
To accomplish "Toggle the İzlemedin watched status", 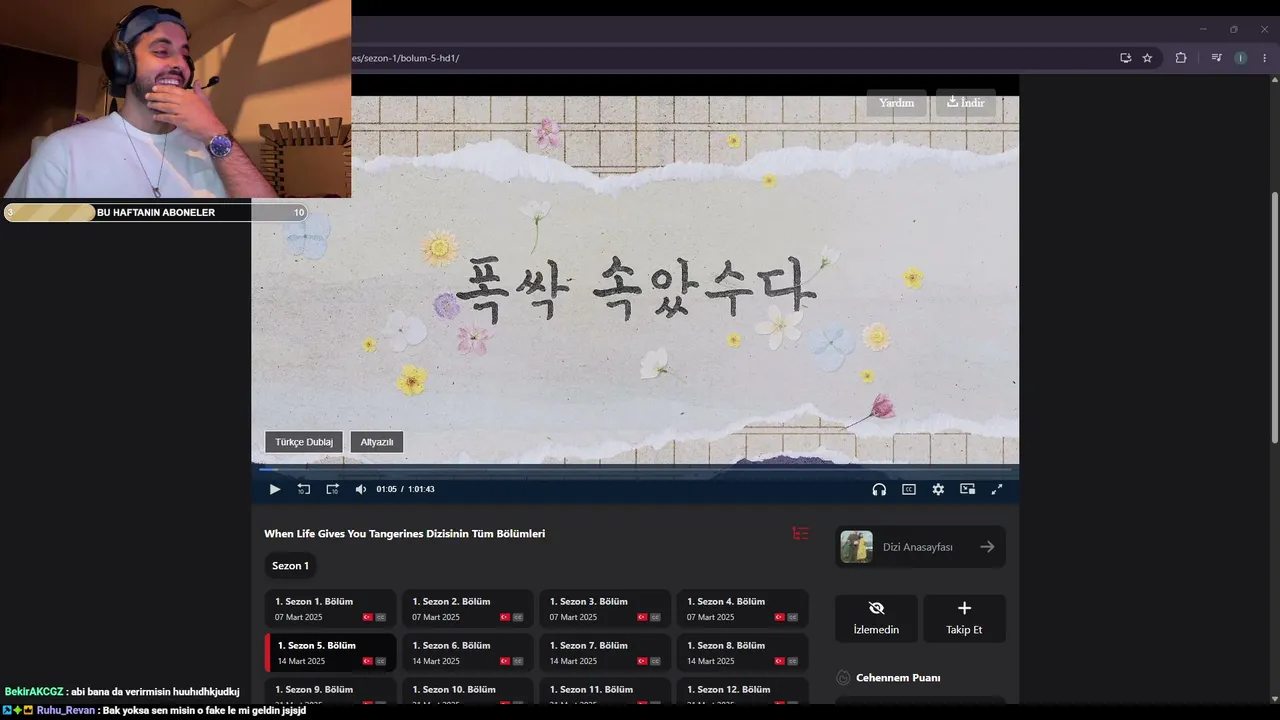I will [876, 618].
